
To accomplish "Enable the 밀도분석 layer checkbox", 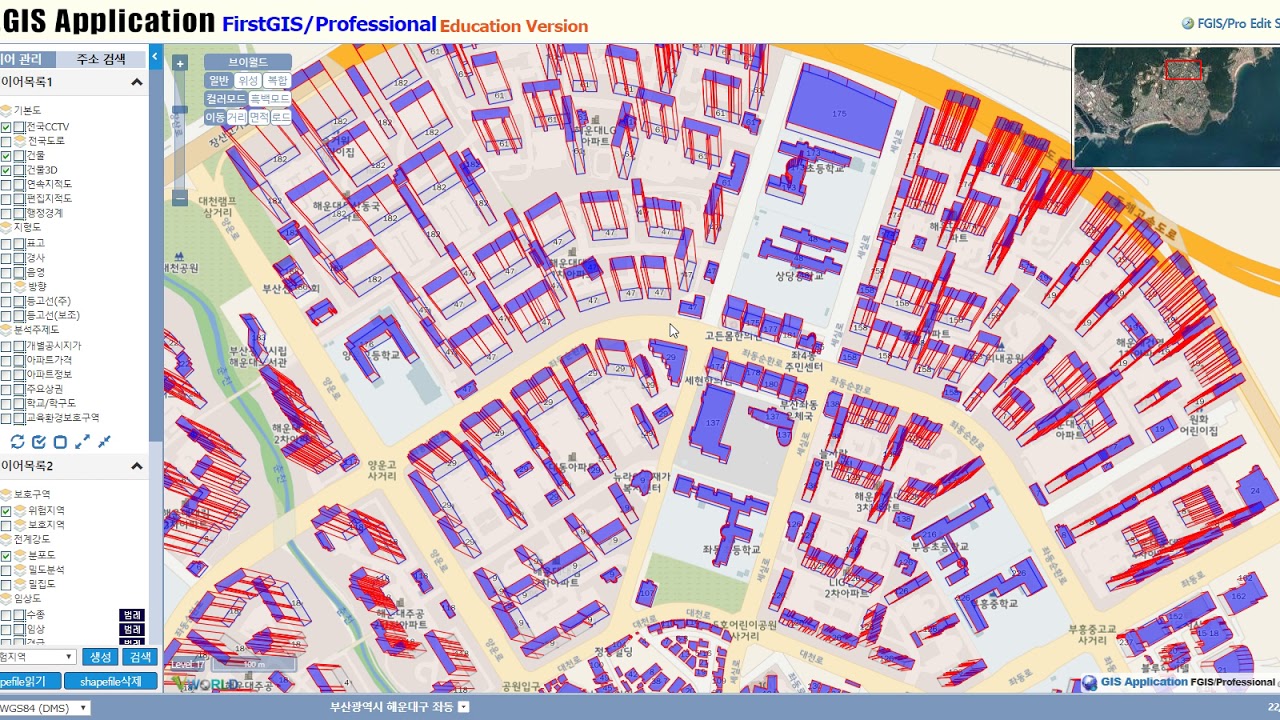I will pyautogui.click(x=6, y=569).
